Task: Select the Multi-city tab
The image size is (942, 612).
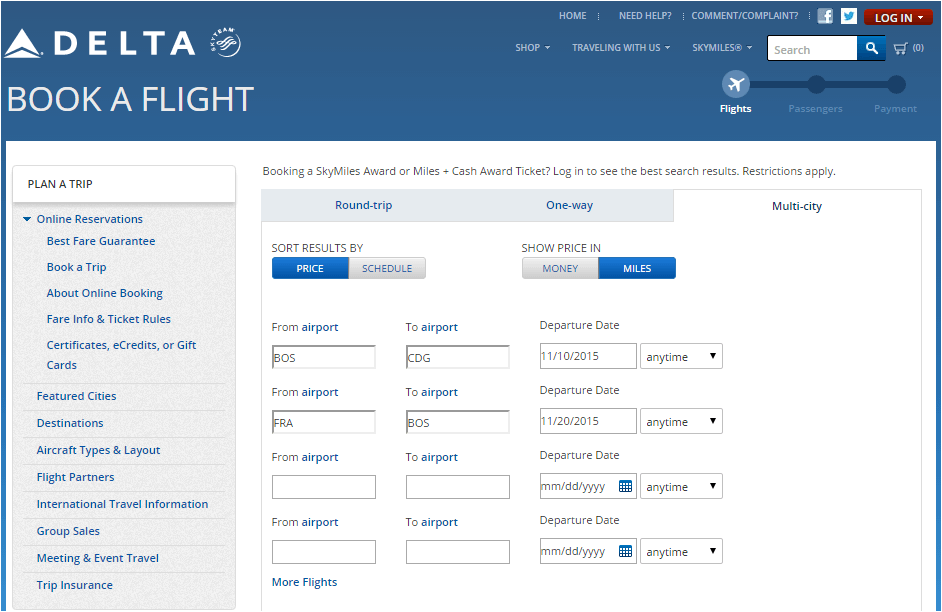Action: click(x=797, y=206)
